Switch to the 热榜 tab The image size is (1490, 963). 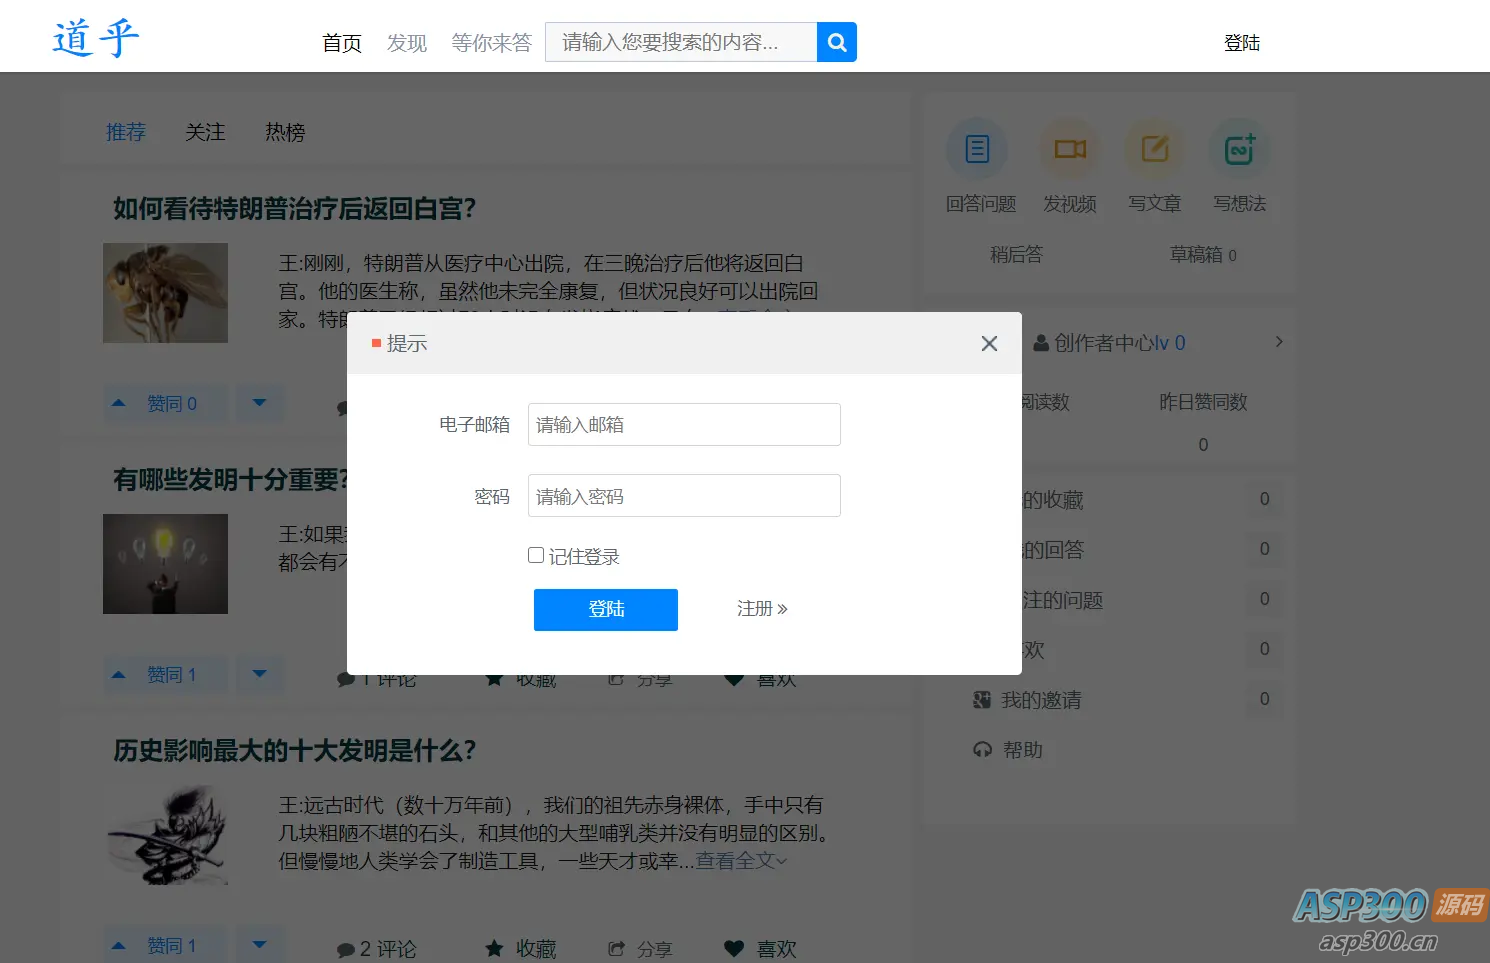click(284, 132)
